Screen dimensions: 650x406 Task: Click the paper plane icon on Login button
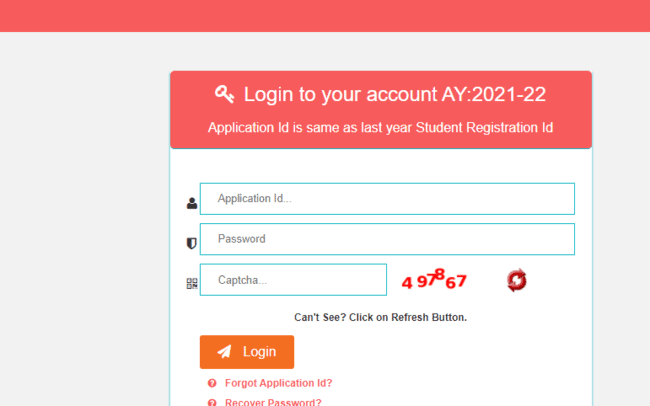(x=224, y=352)
